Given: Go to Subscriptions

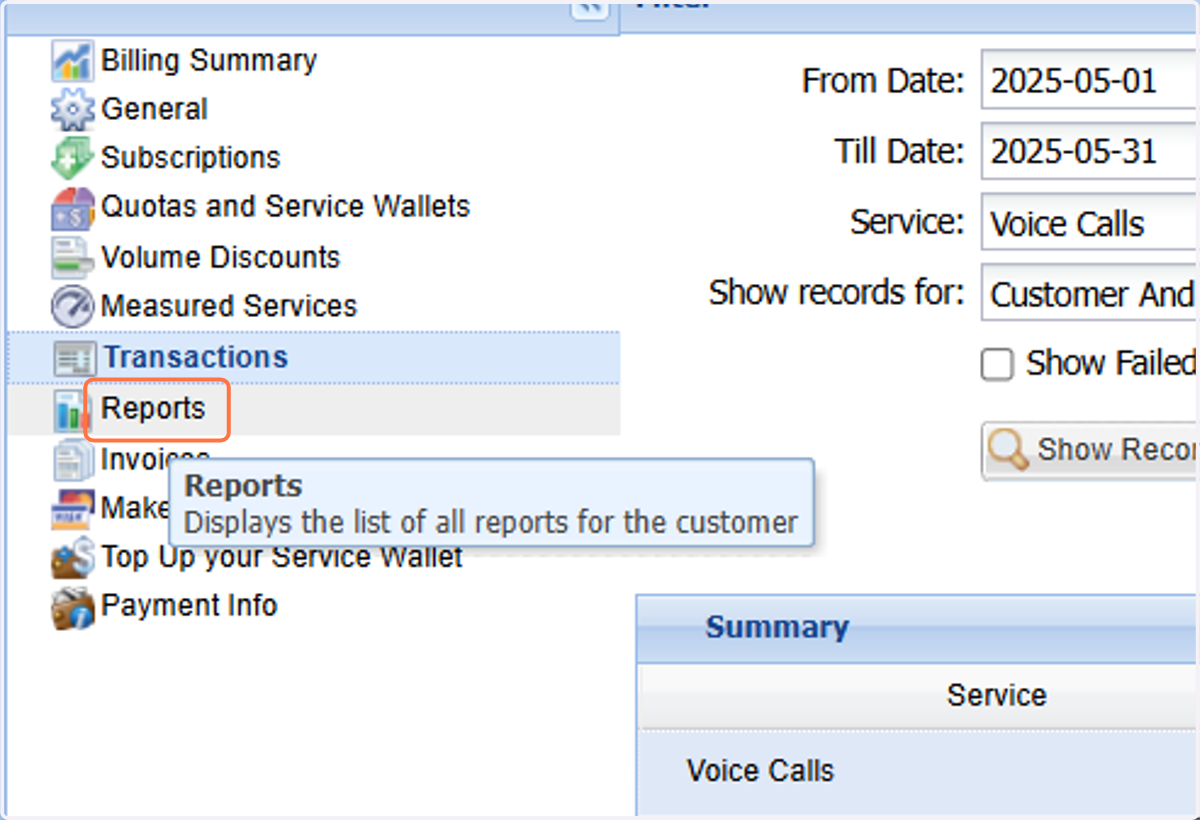Looking at the screenshot, I should (x=191, y=158).
